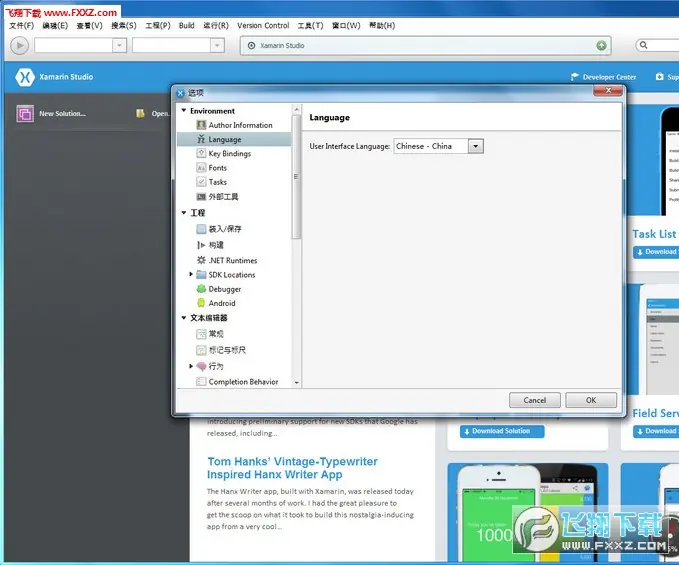The height and width of the screenshot is (565, 679).
Task: Click the tree scrollbar down arrow
Action: point(296,382)
